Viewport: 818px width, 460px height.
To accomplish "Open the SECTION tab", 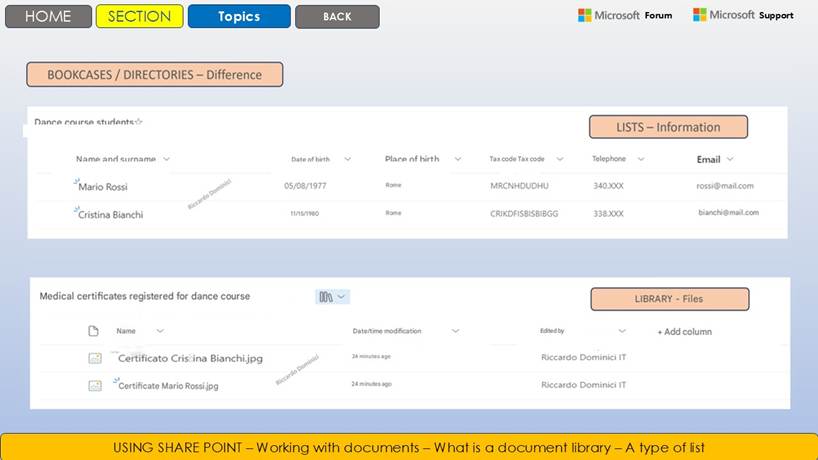I will click(139, 16).
